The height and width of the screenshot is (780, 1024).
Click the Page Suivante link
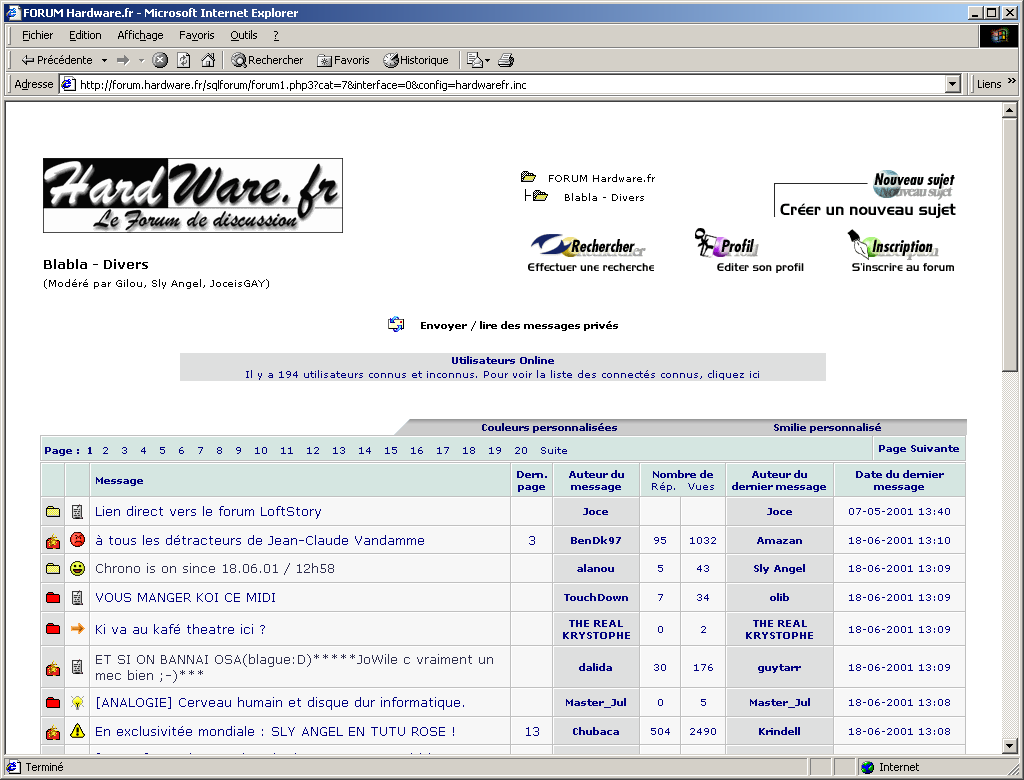click(x=919, y=448)
